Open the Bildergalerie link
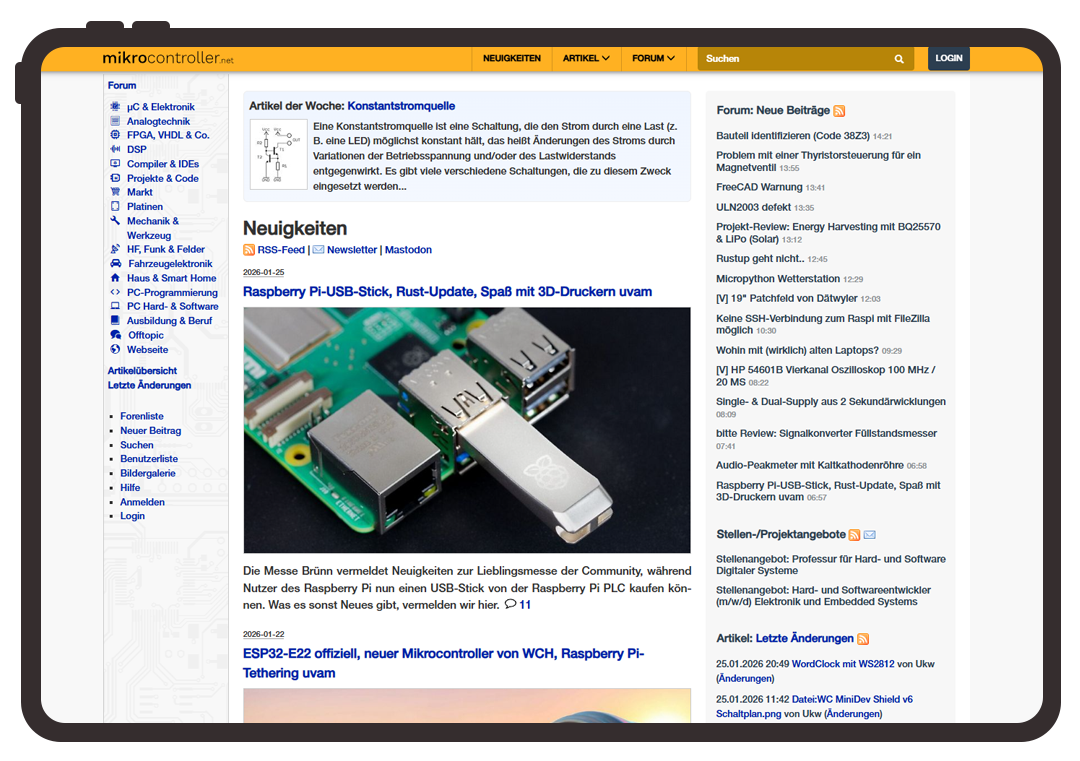This screenshot has width=1080, height=761. (148, 473)
